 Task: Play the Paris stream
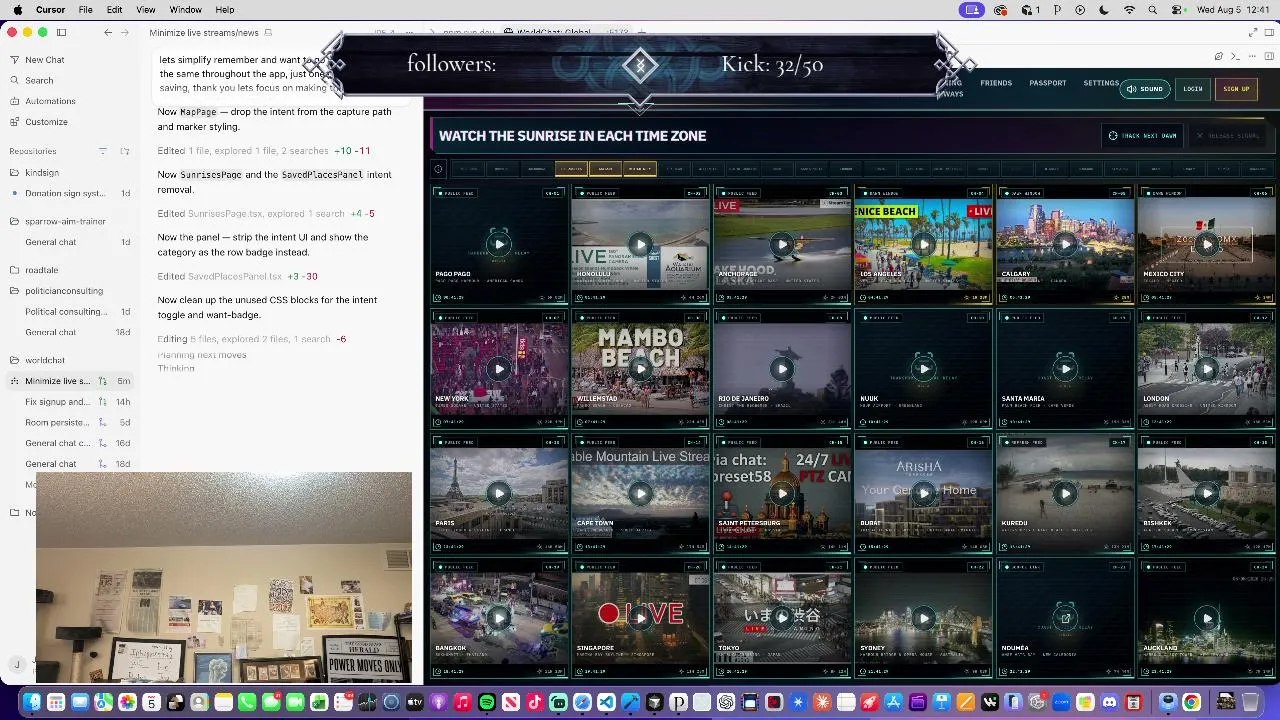click(499, 493)
